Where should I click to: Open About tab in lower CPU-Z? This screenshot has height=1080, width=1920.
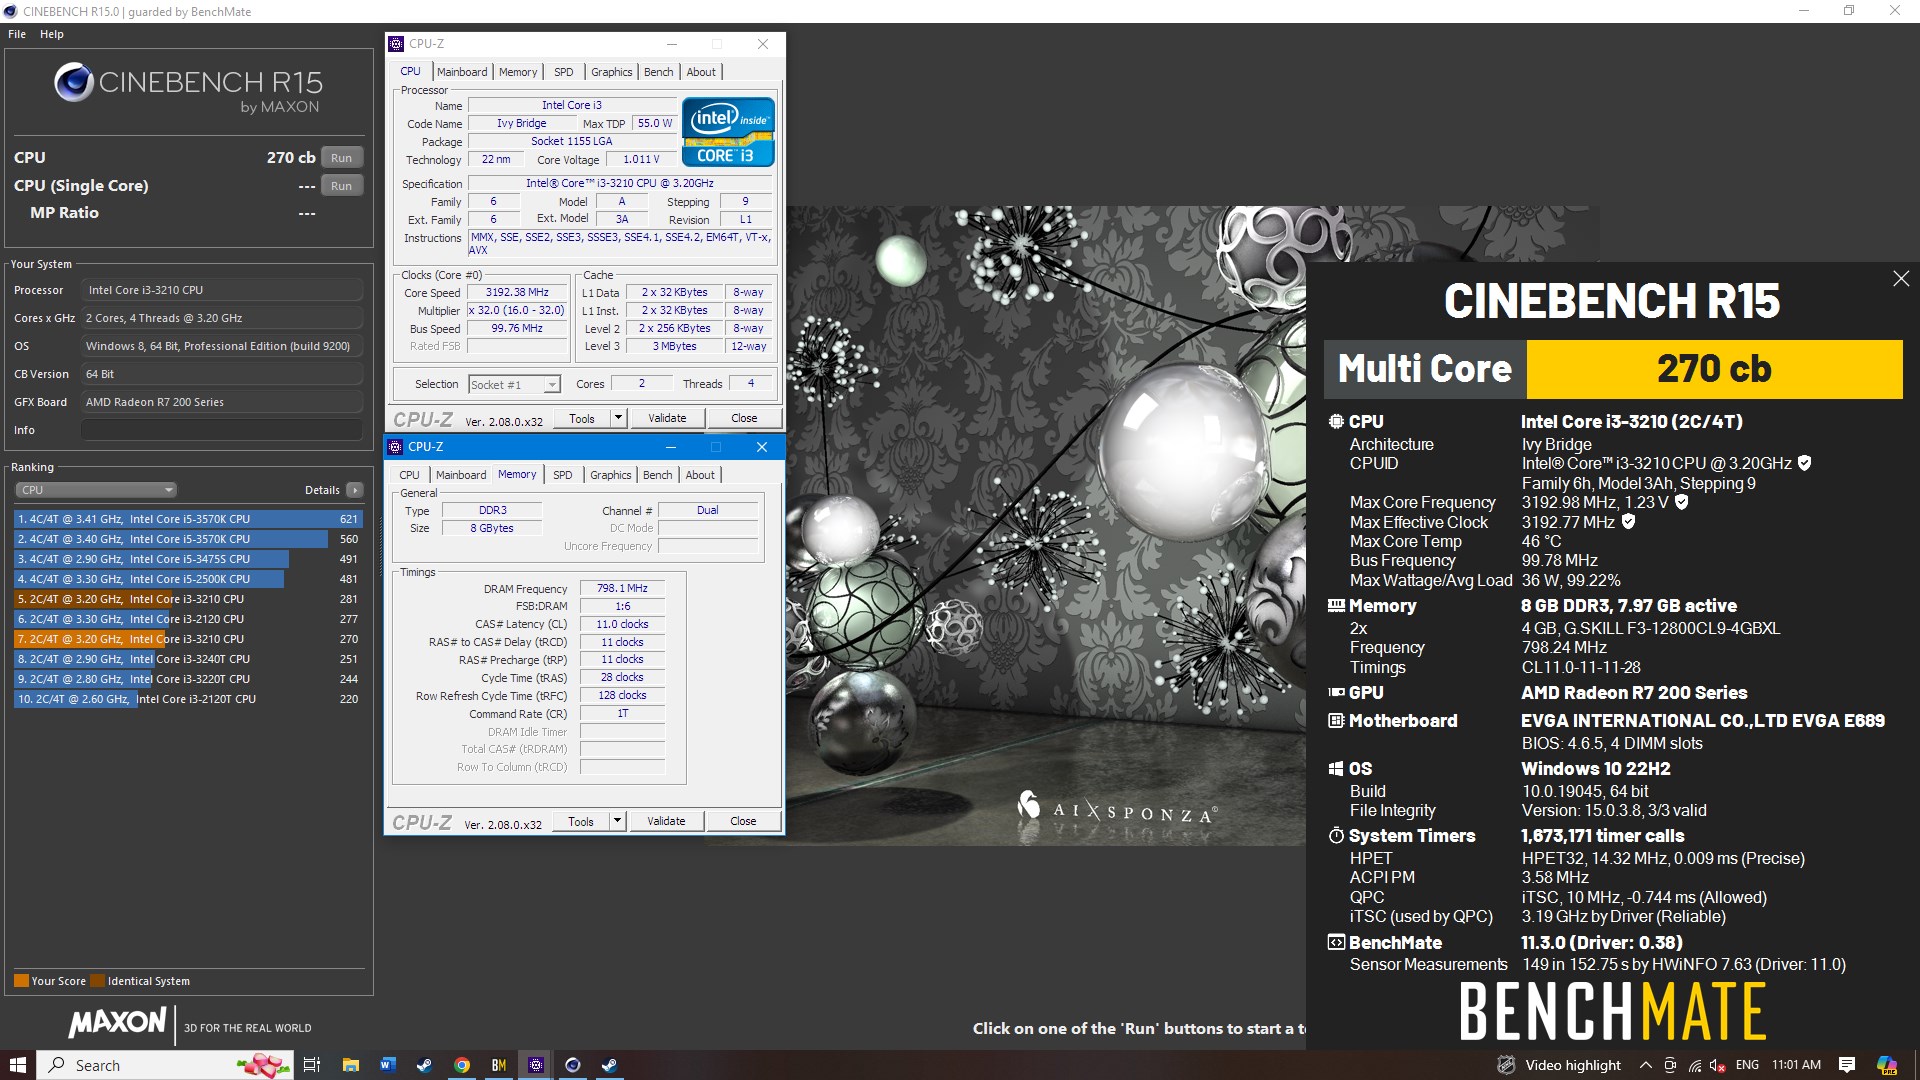click(700, 475)
